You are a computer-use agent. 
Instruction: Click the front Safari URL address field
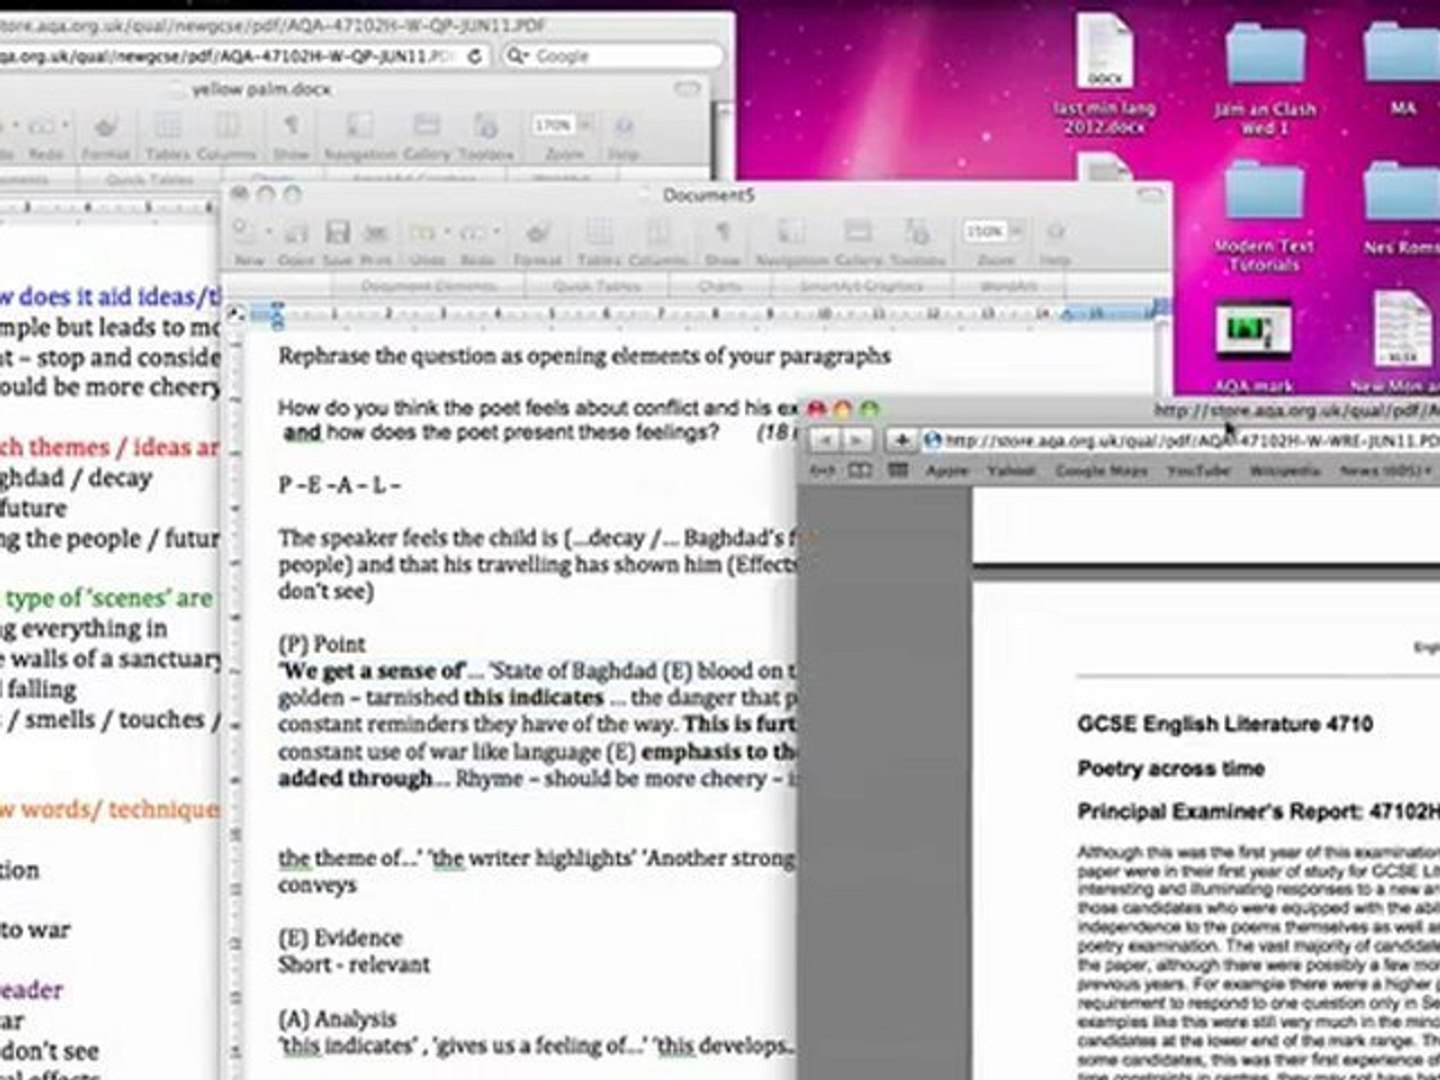(x=1180, y=440)
